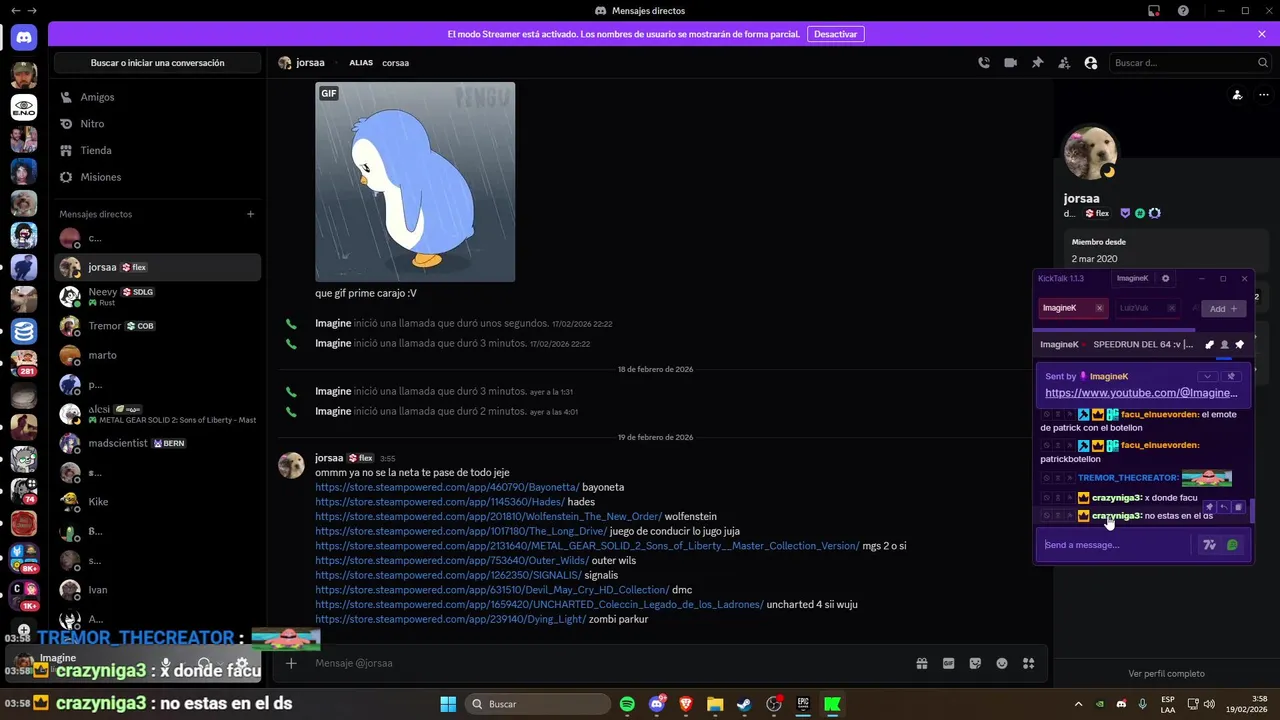
Task: Open the Tienda shop
Action: 157,150
